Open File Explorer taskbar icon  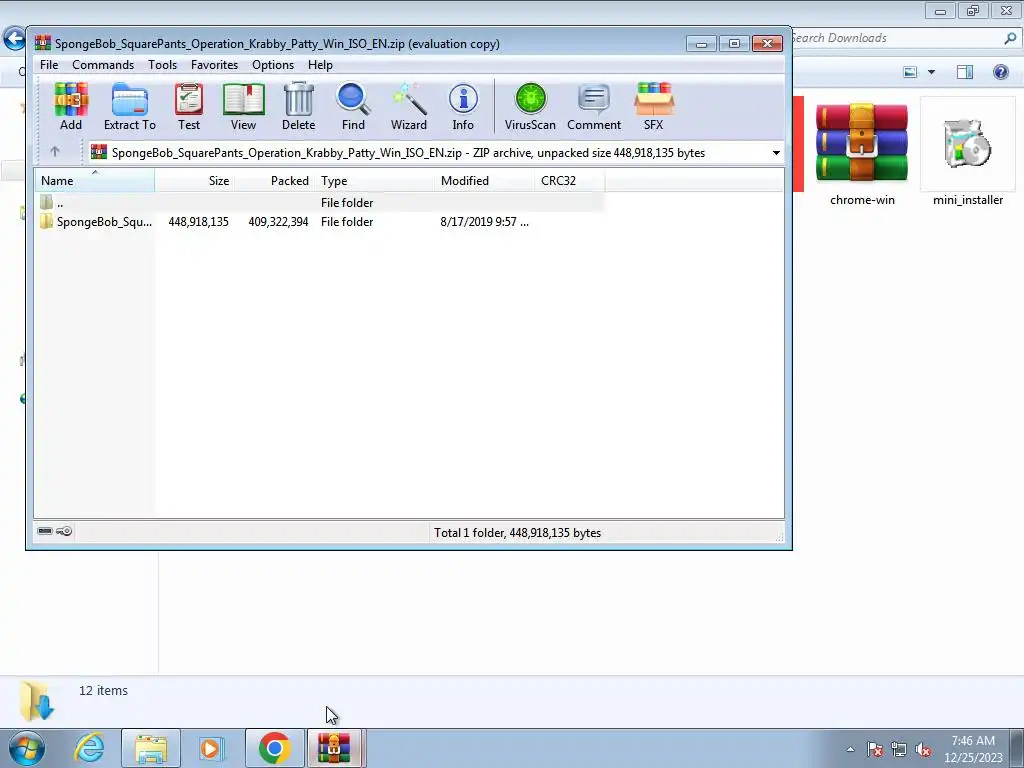pos(151,748)
